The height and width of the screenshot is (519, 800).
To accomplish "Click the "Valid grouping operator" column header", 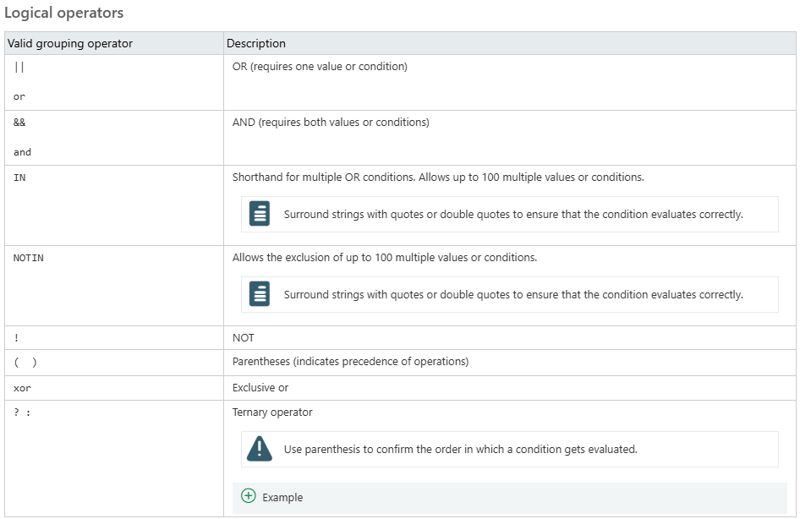I will (70, 43).
